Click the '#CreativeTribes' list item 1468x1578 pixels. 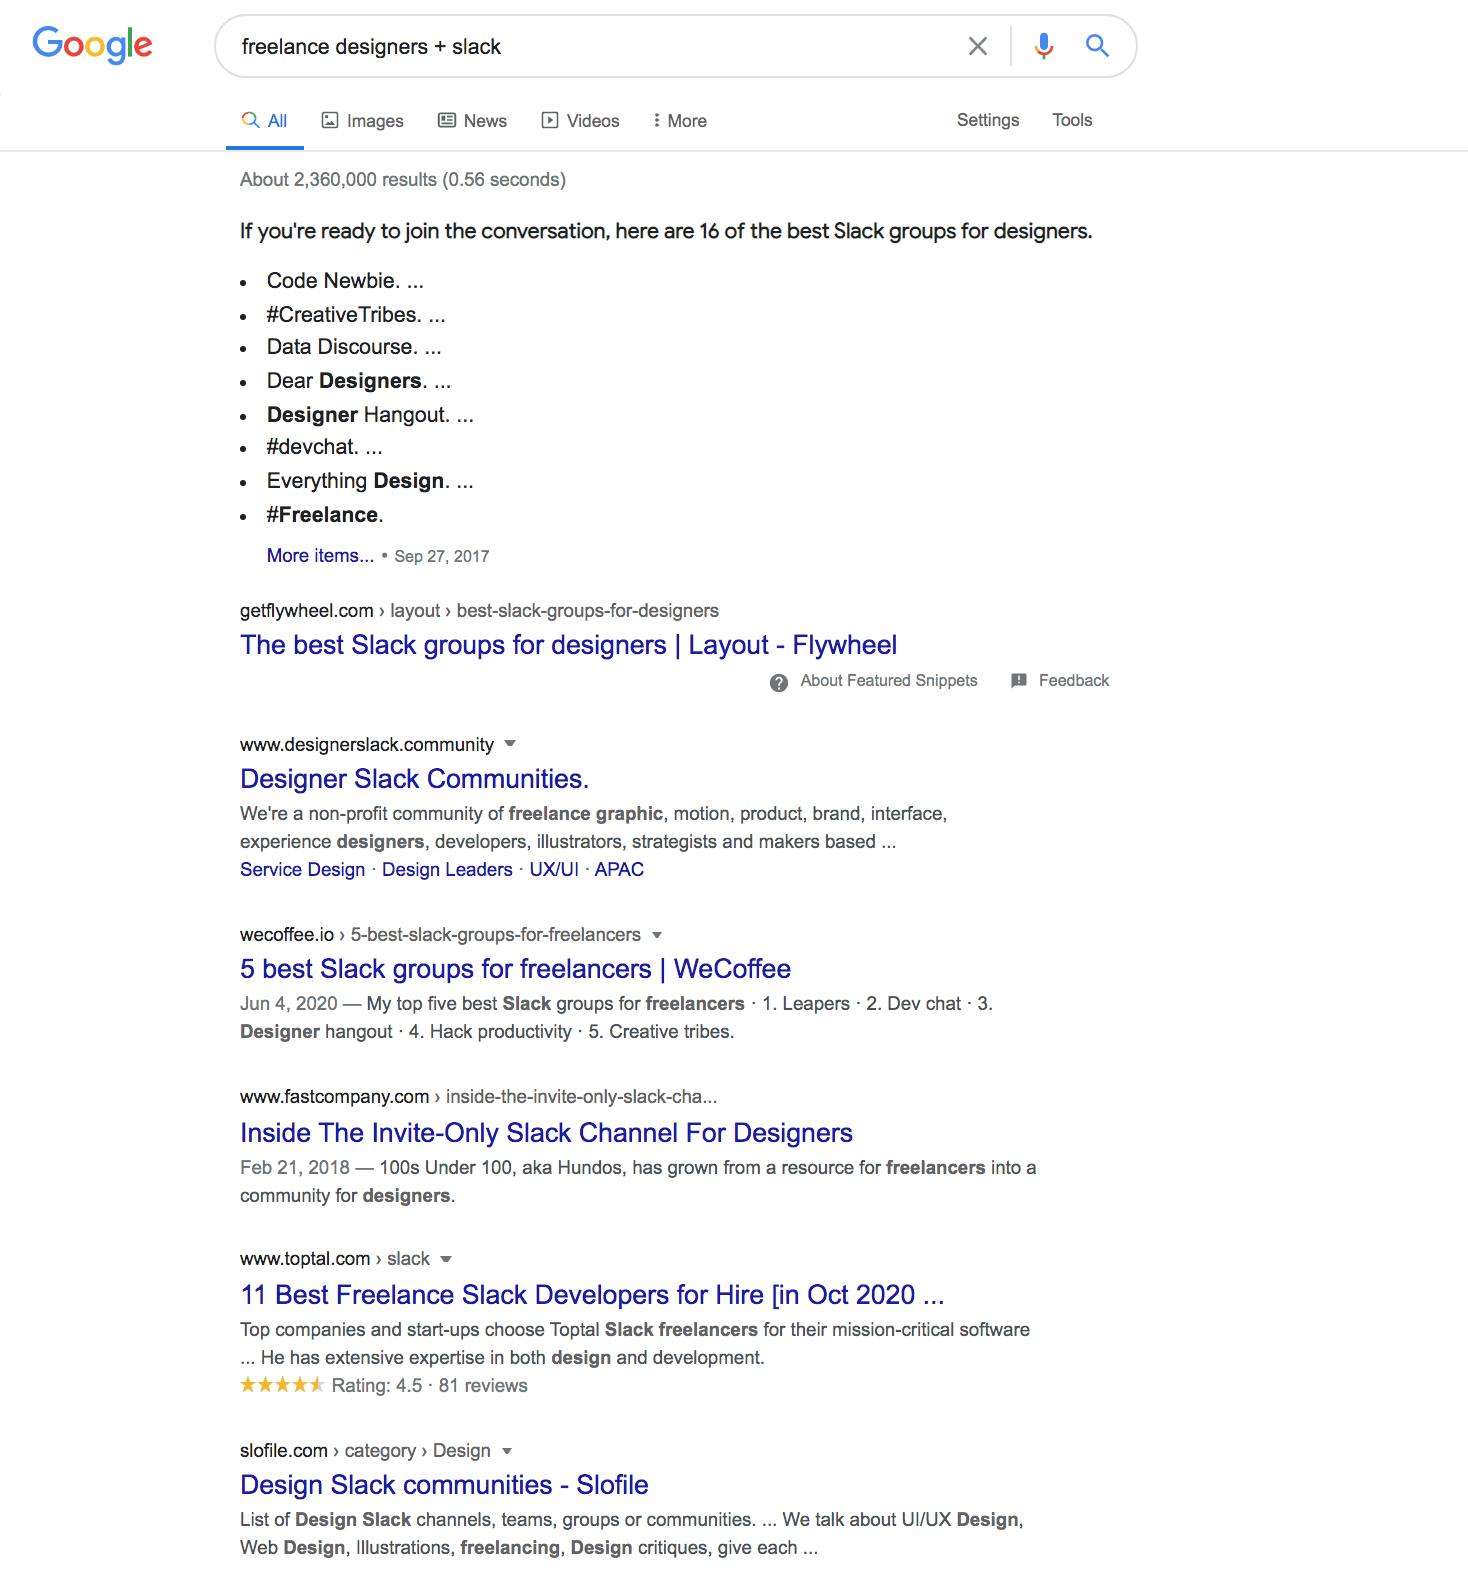(355, 315)
